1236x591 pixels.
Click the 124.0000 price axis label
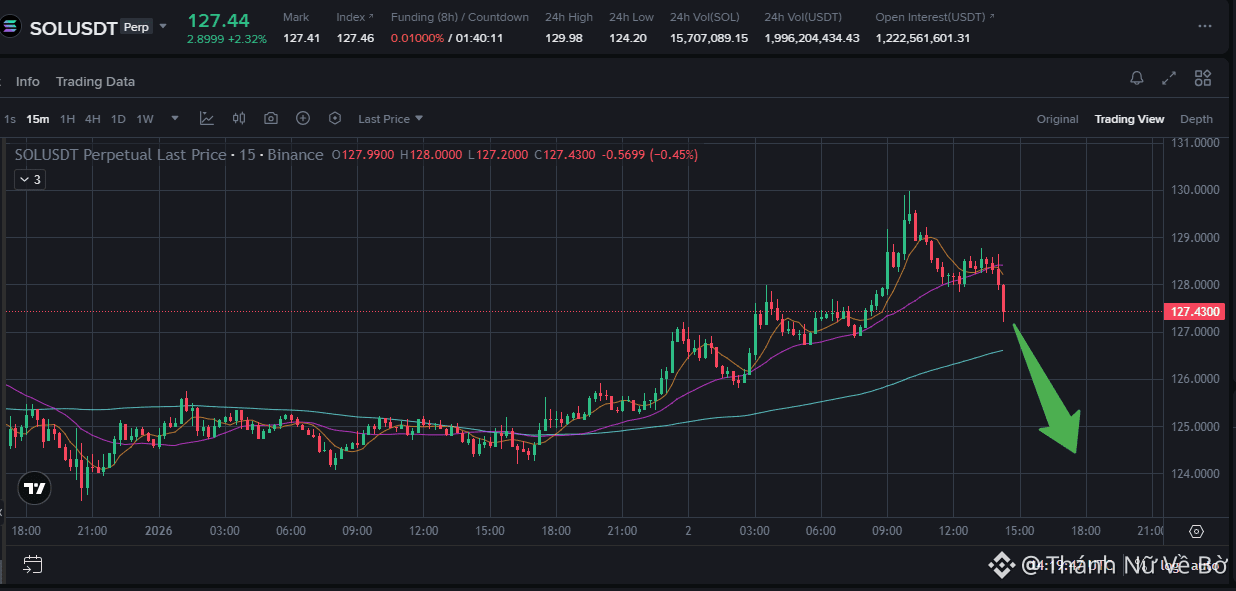[x=1195, y=474]
